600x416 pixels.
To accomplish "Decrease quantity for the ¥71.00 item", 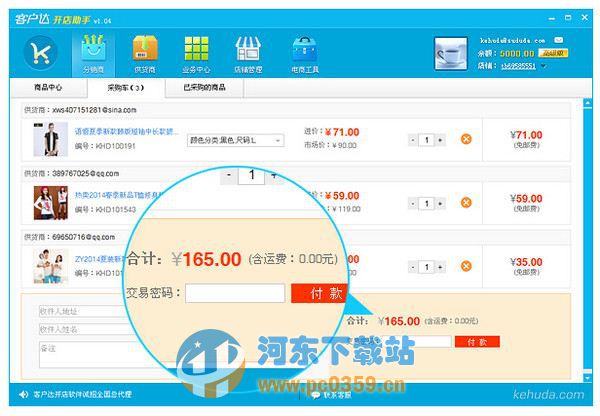I will tap(412, 140).
